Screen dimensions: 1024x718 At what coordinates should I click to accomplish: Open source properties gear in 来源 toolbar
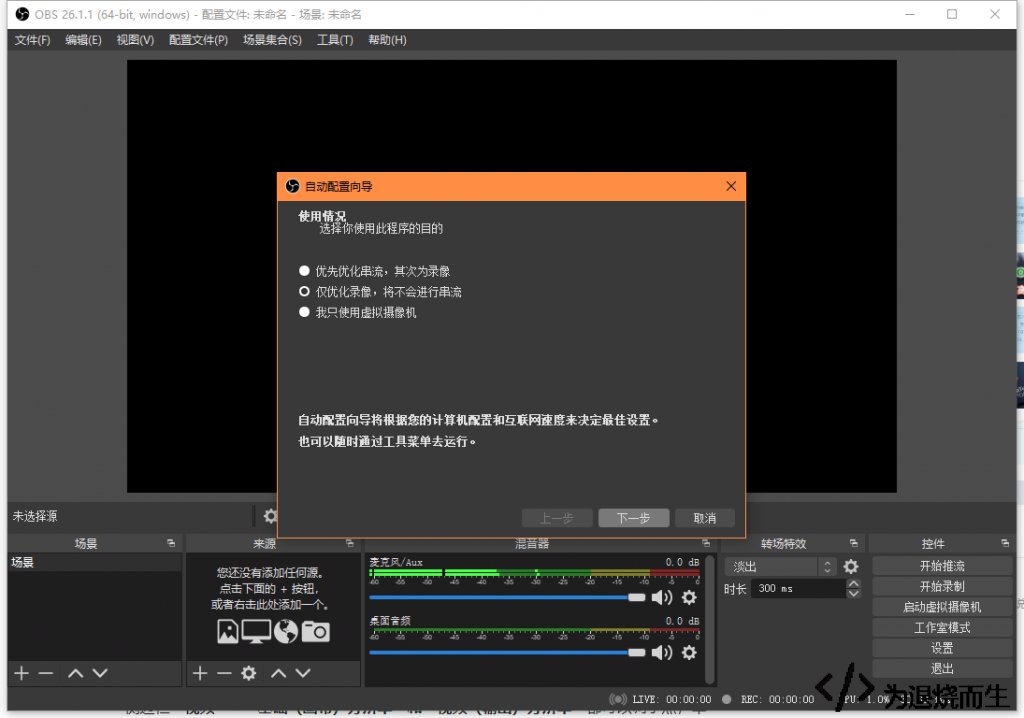[x=249, y=673]
